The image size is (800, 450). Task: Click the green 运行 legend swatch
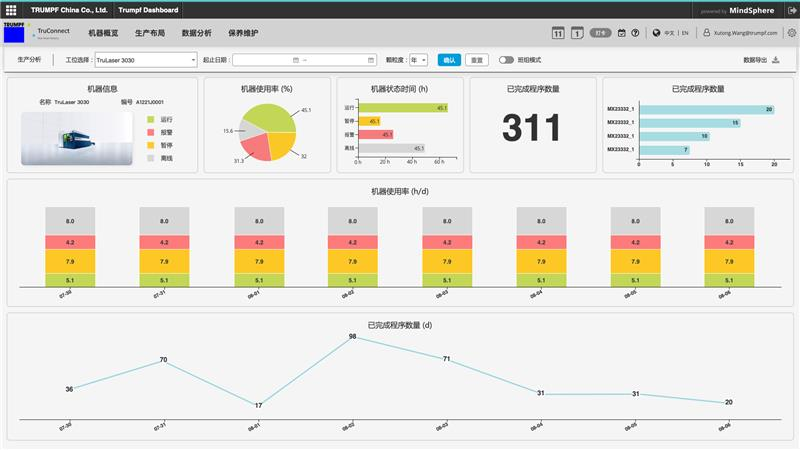(x=150, y=119)
